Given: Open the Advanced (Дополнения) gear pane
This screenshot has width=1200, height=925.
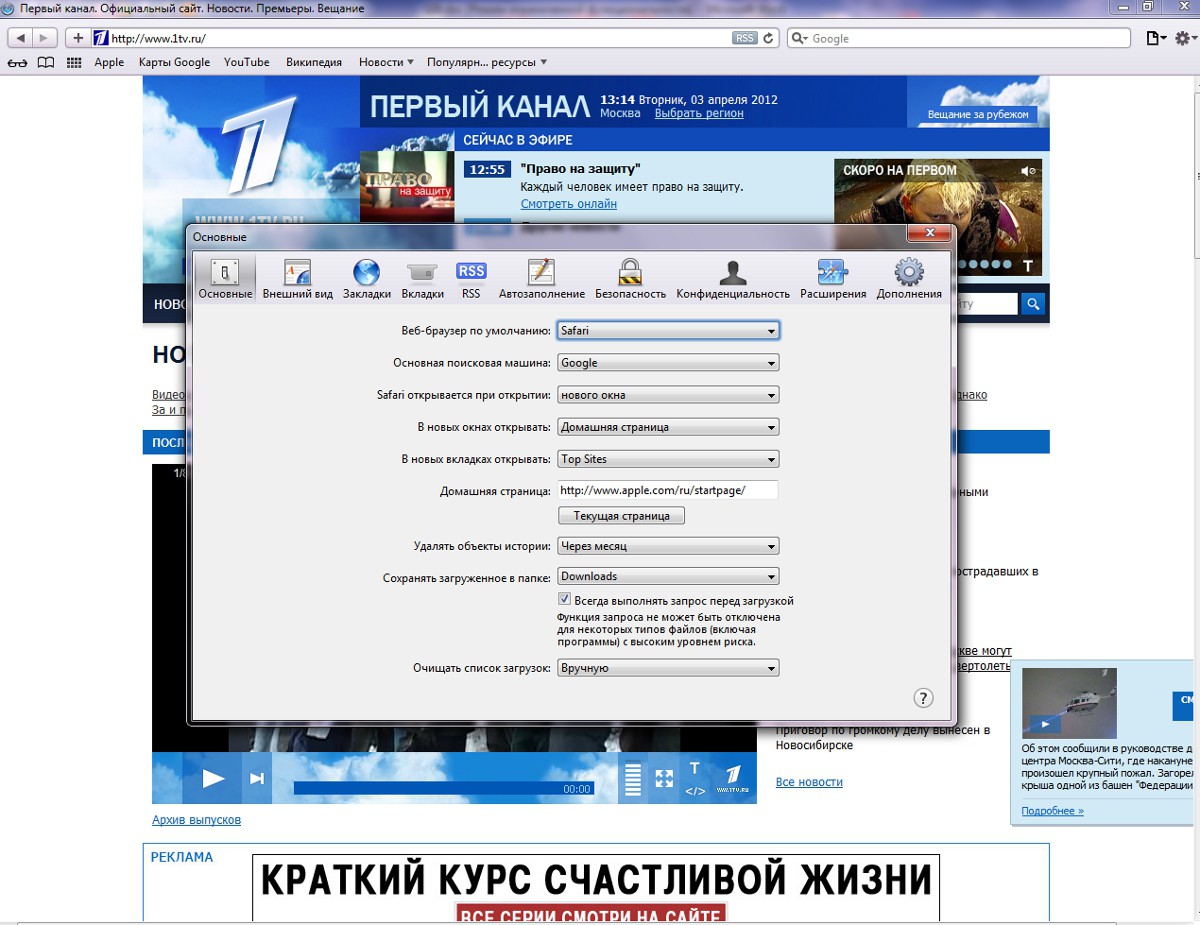Looking at the screenshot, I should pyautogui.click(x=909, y=279).
